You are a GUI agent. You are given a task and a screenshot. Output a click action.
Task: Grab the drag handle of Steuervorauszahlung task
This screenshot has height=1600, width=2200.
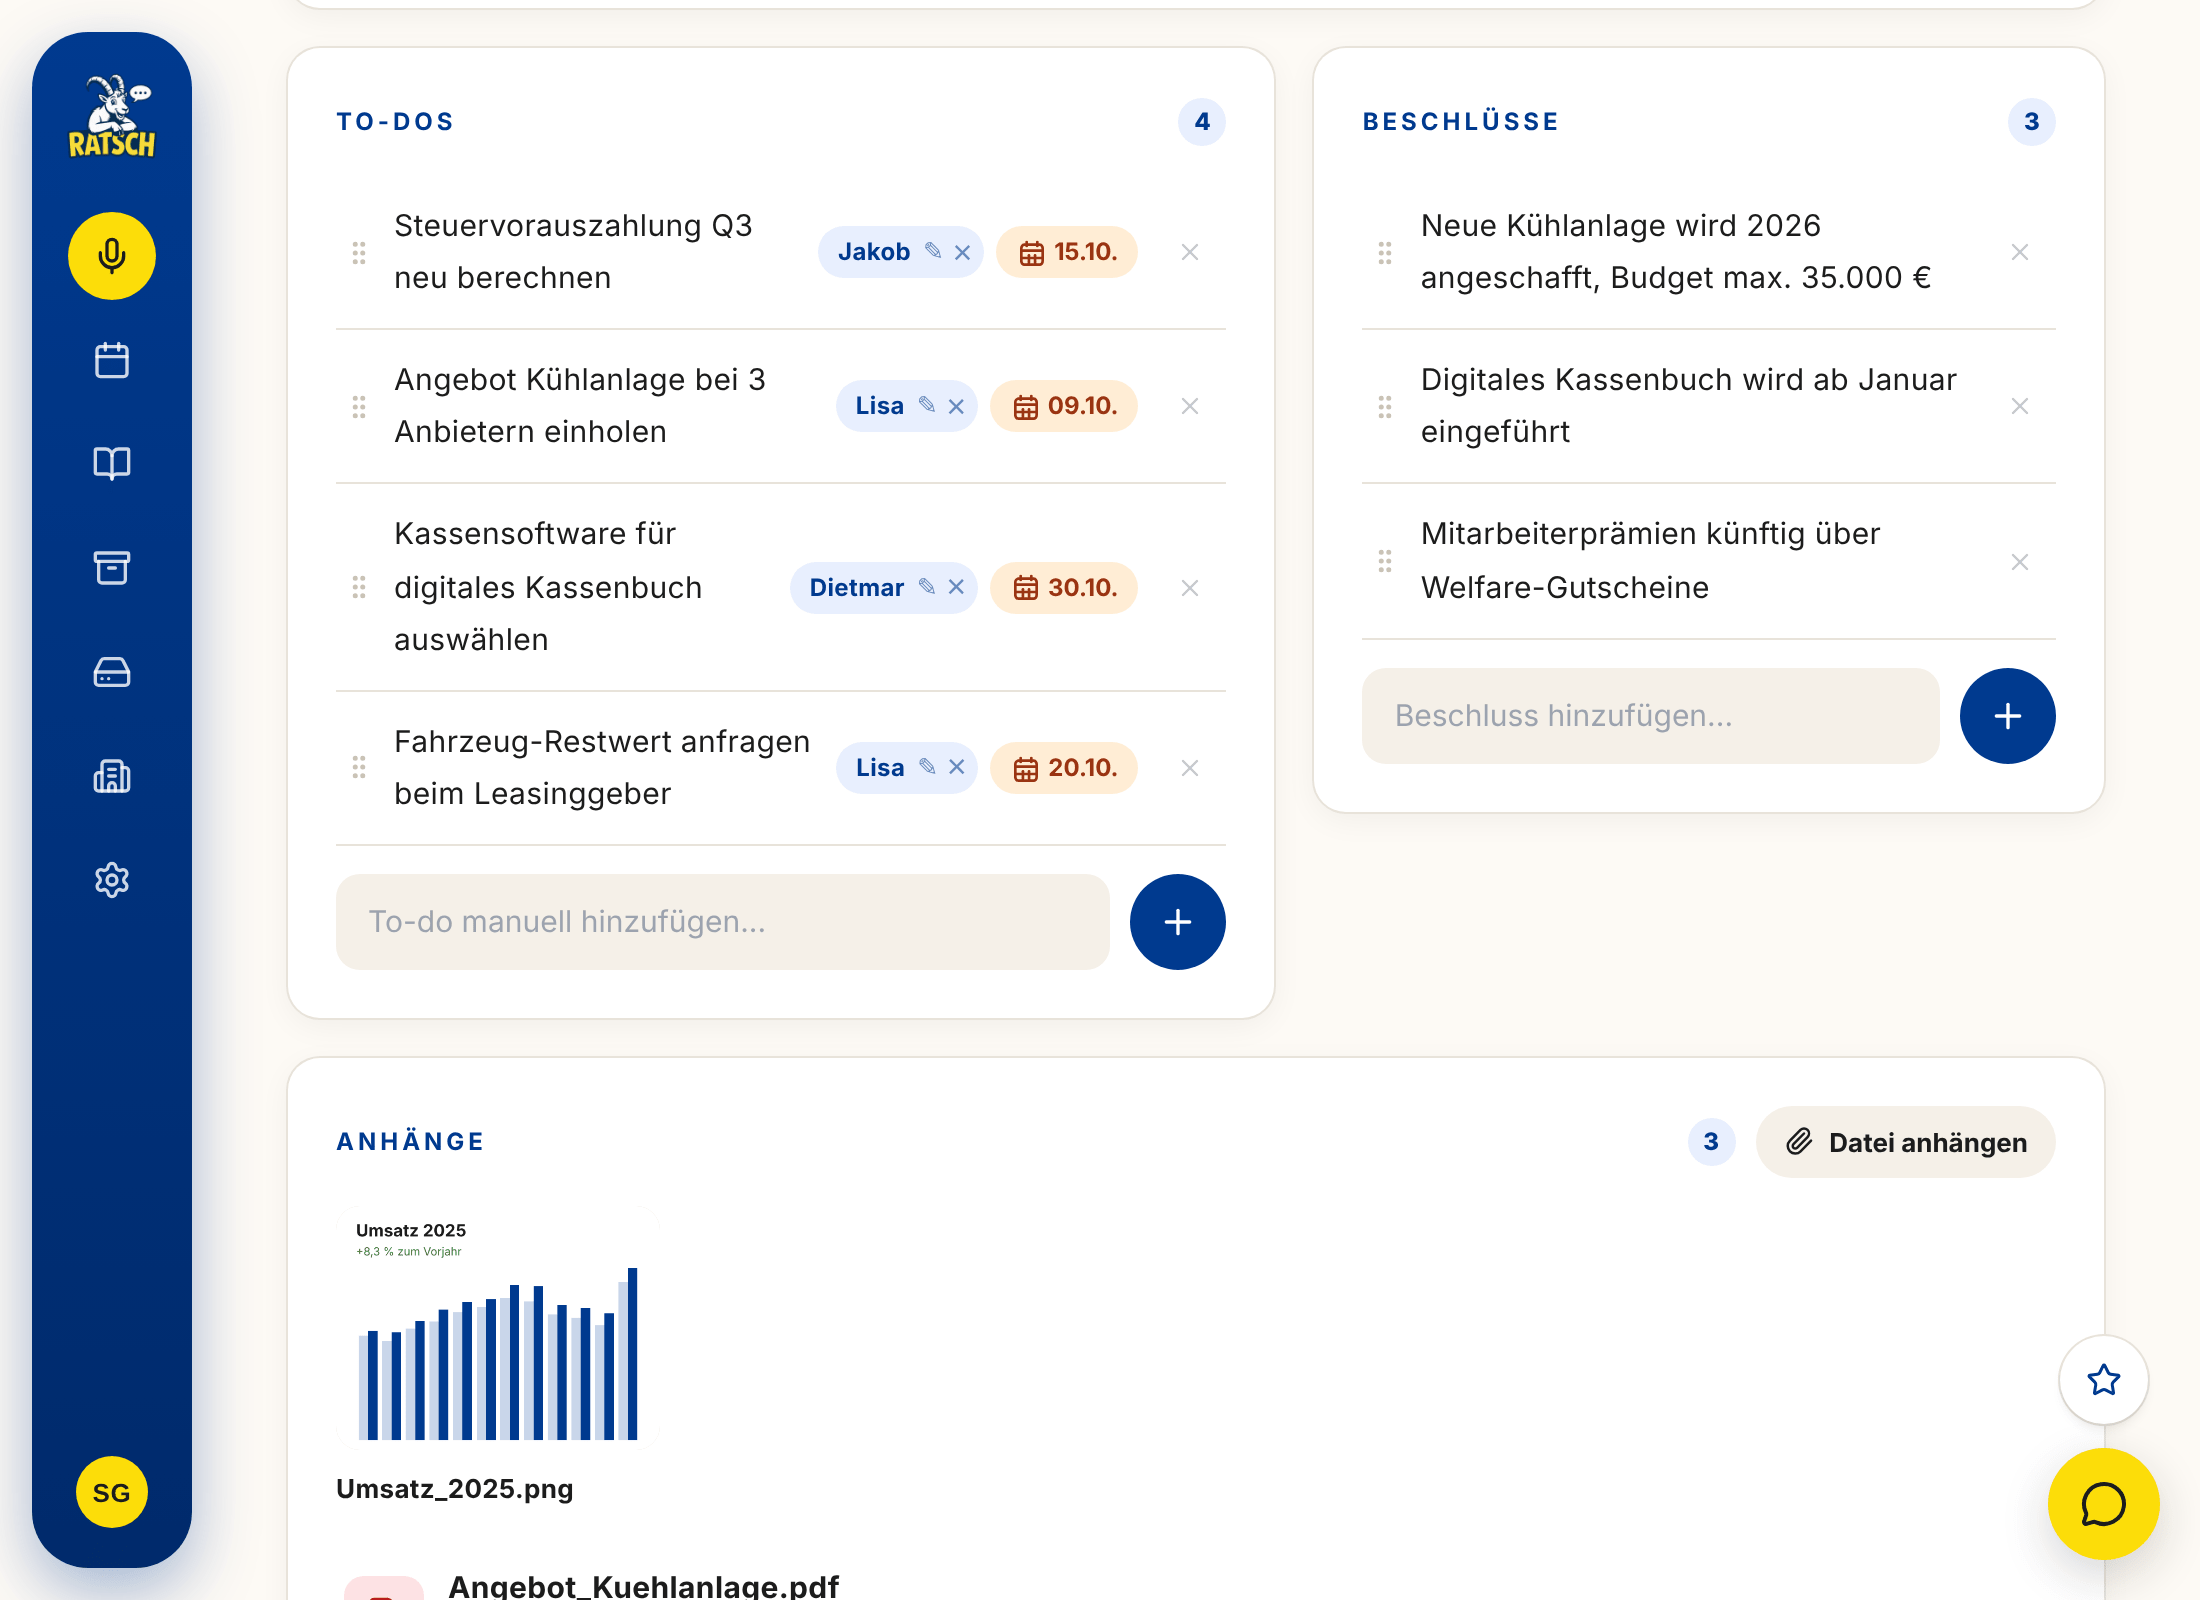tap(359, 253)
